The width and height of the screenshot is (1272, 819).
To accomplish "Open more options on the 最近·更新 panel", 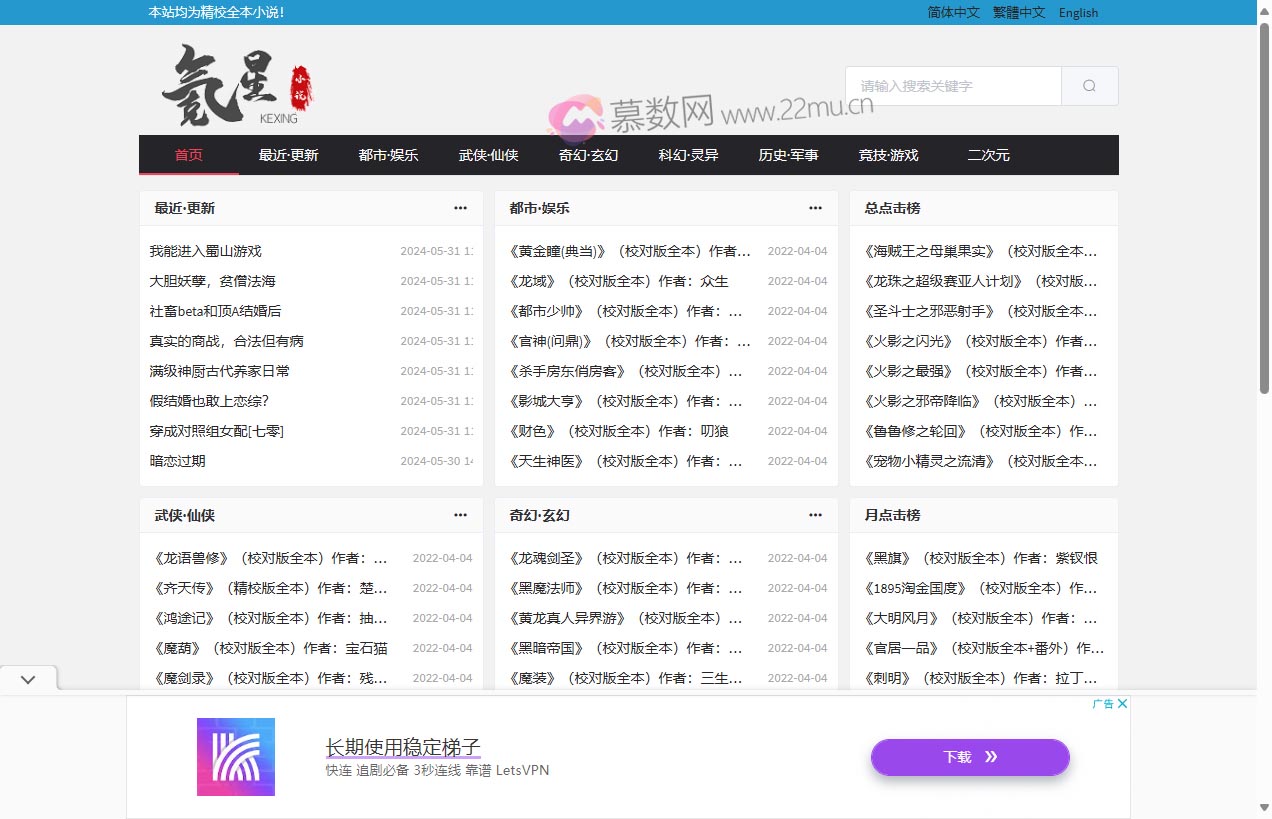I will click(460, 208).
